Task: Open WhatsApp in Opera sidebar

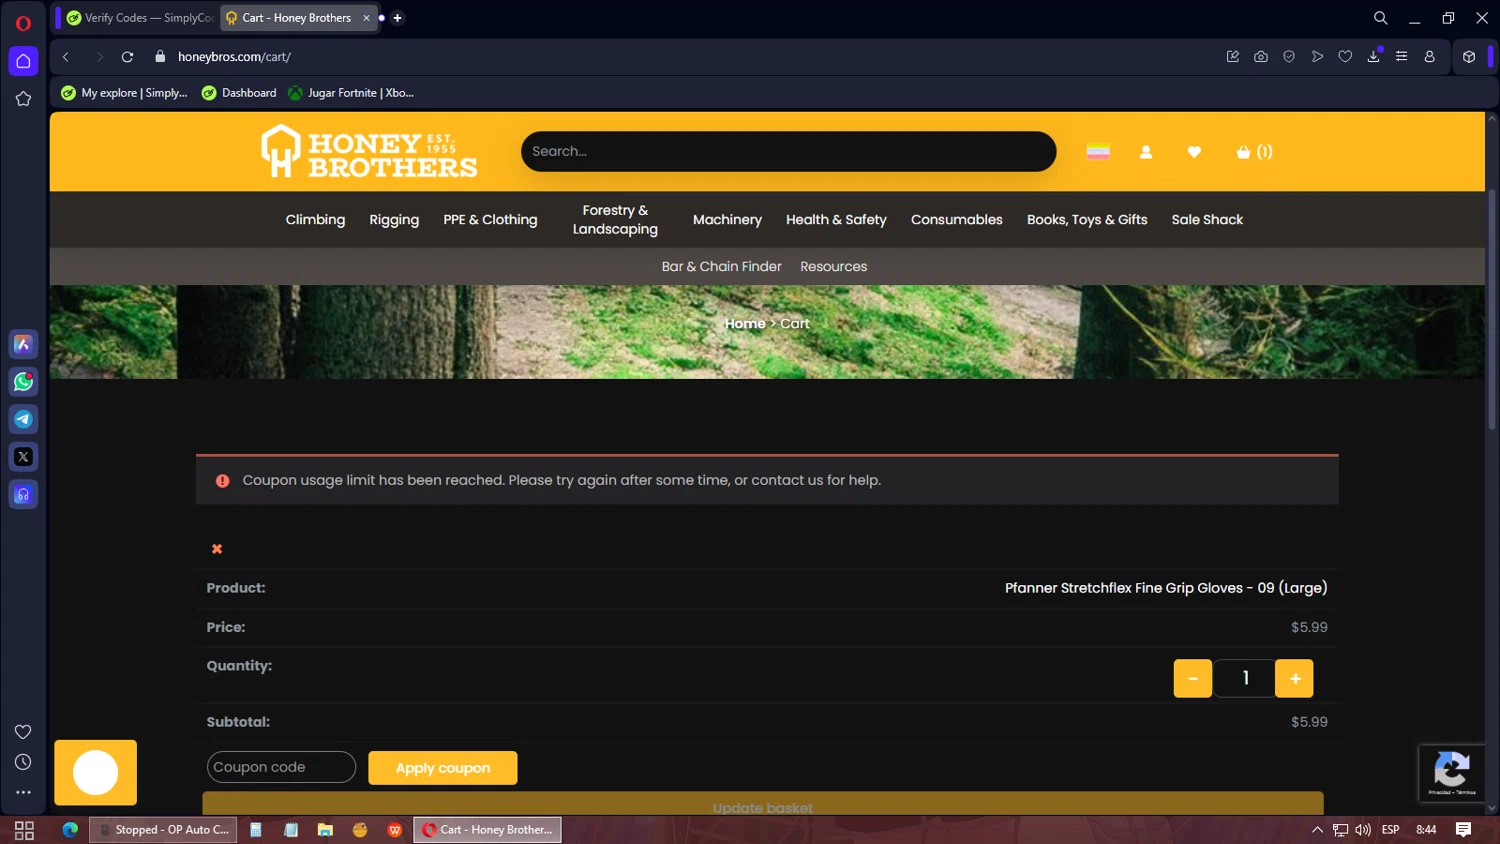Action: tap(23, 382)
